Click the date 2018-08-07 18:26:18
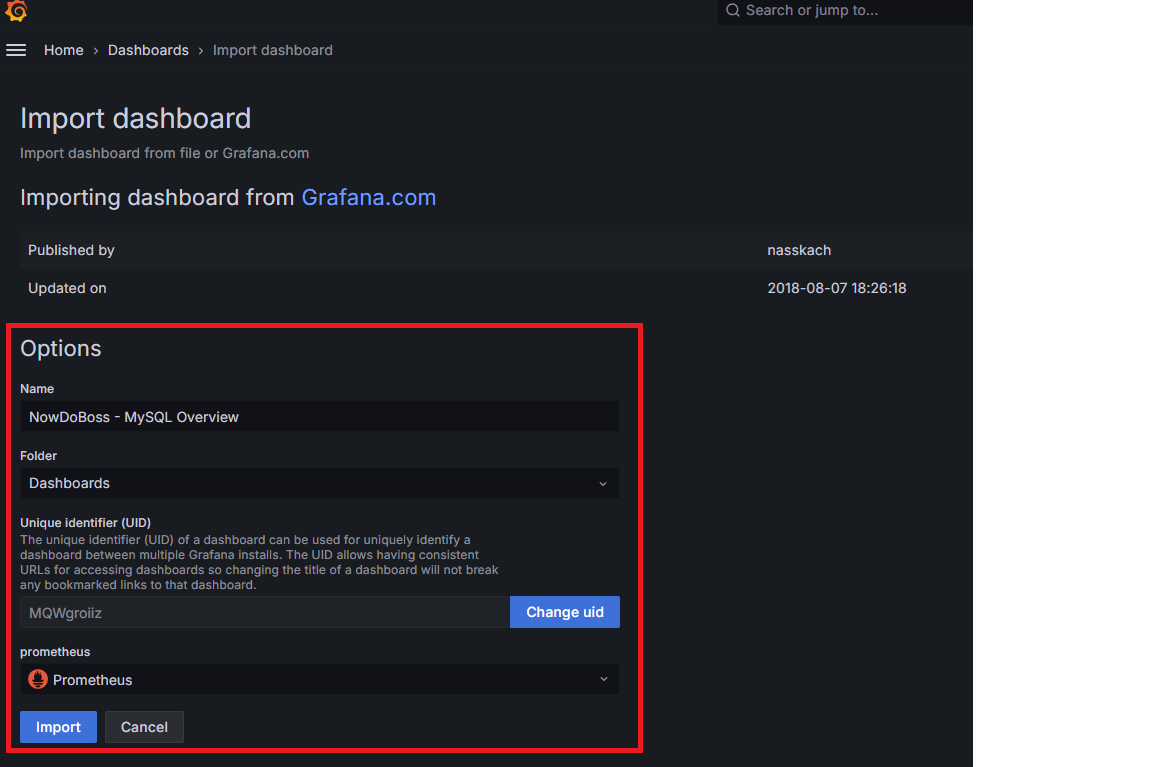Screen dimensions: 1152x767 point(837,289)
